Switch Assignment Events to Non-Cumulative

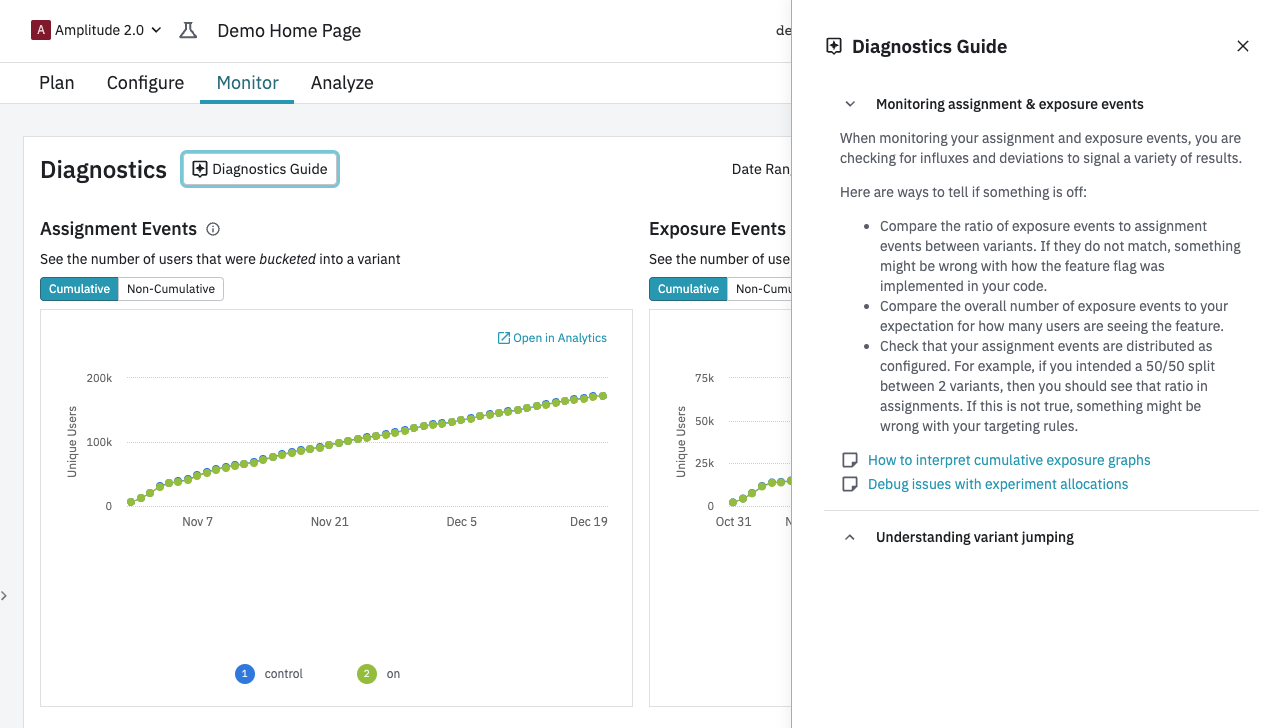tap(171, 289)
